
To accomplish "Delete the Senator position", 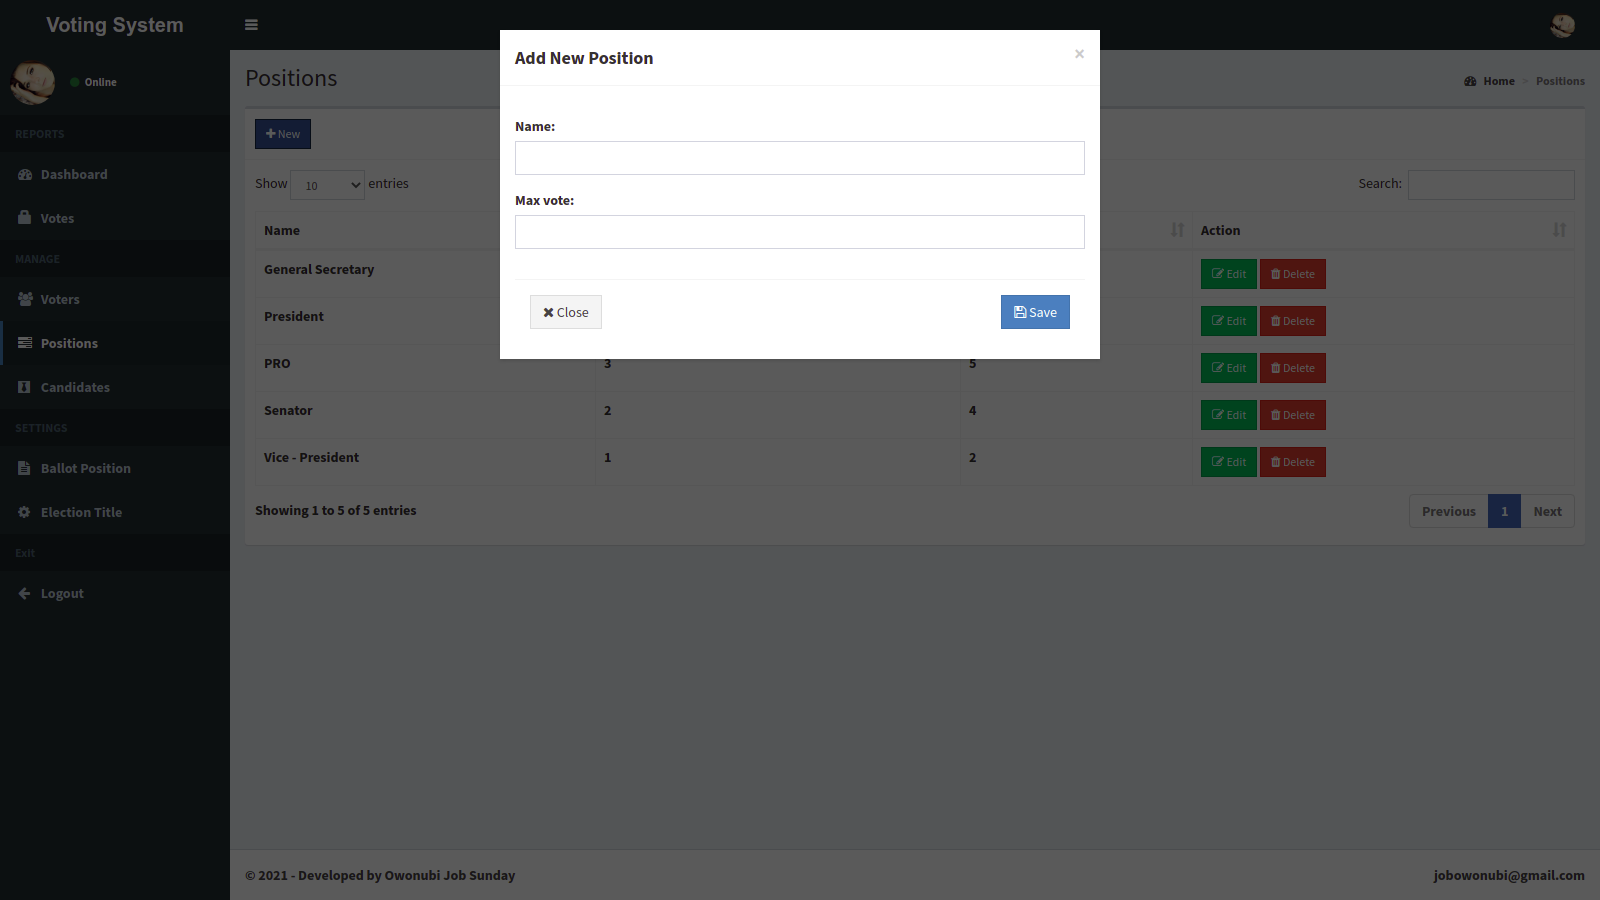I will point(1293,415).
